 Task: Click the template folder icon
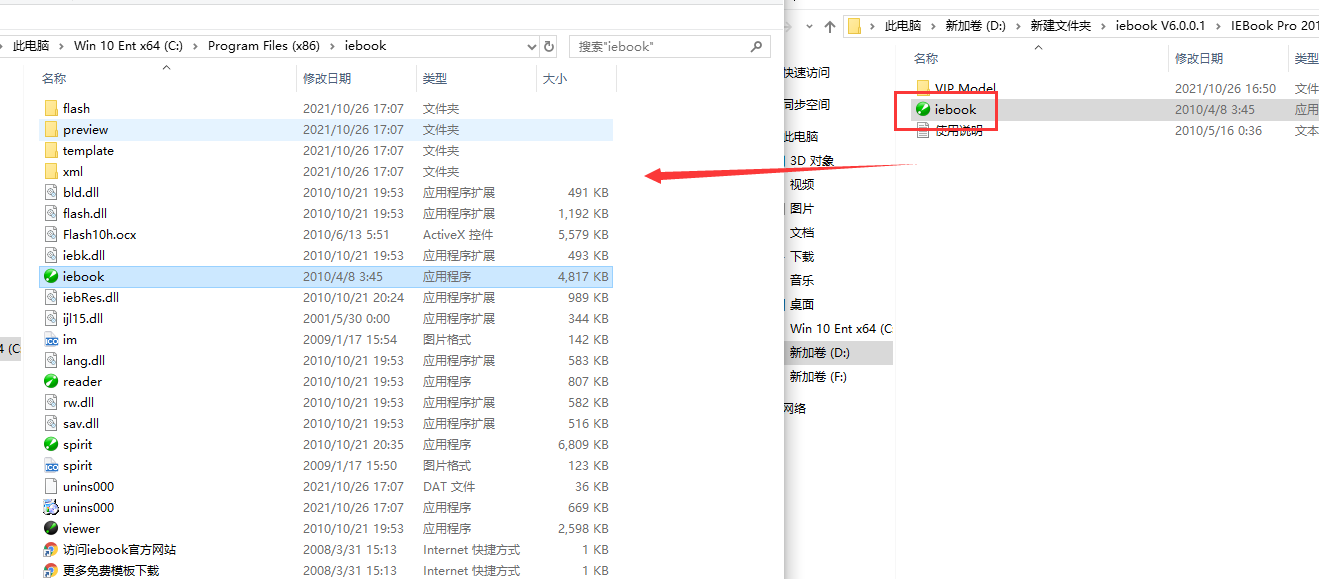pos(51,150)
